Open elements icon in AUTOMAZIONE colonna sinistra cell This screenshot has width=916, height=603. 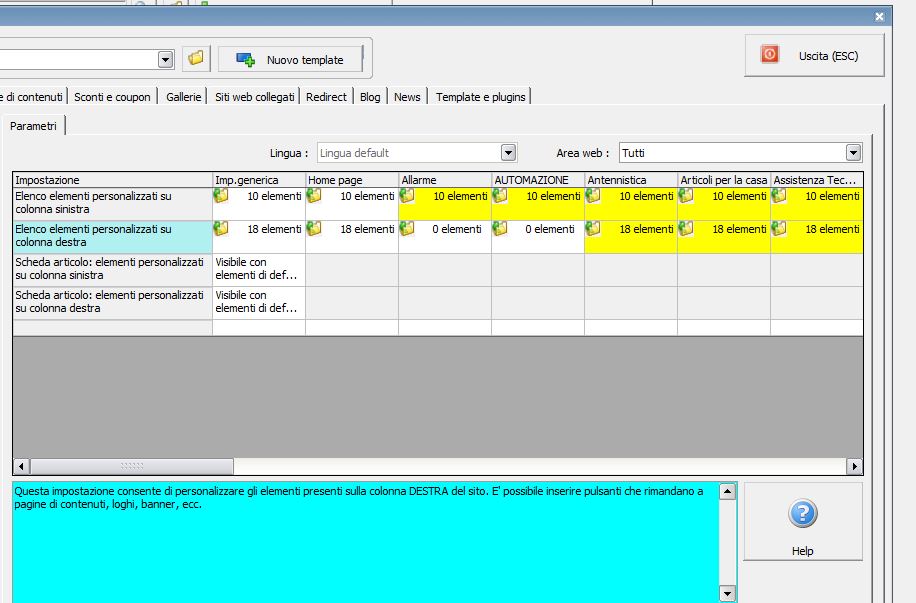tap(499, 196)
